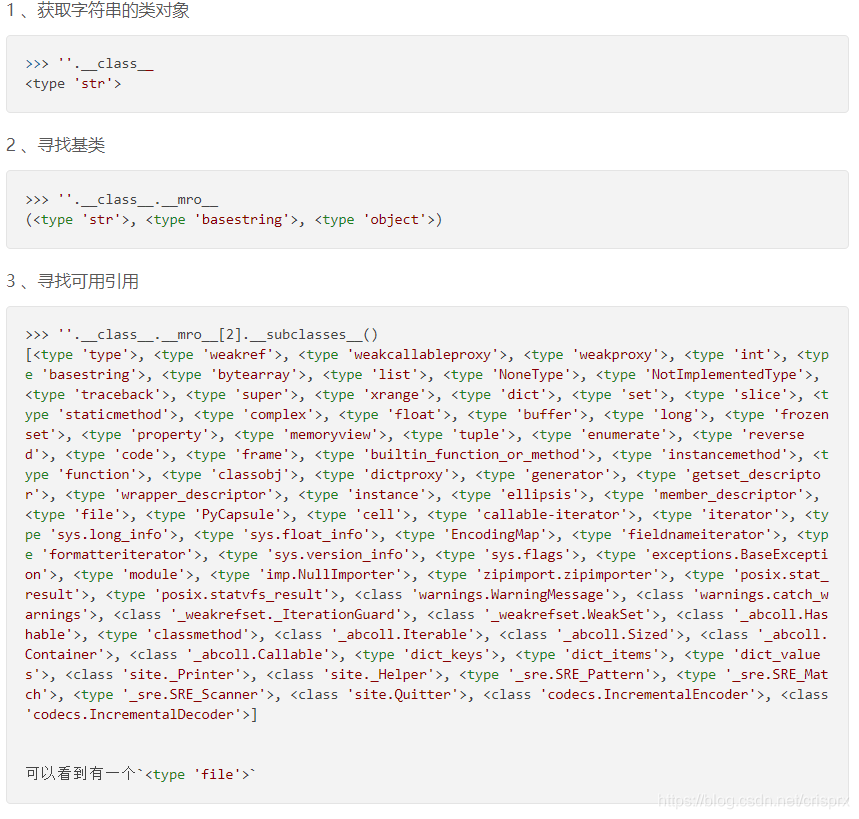Click <type 'weakcallableproxy'> in the subclasses list
This screenshot has height=819, width=859.
pos(403,354)
